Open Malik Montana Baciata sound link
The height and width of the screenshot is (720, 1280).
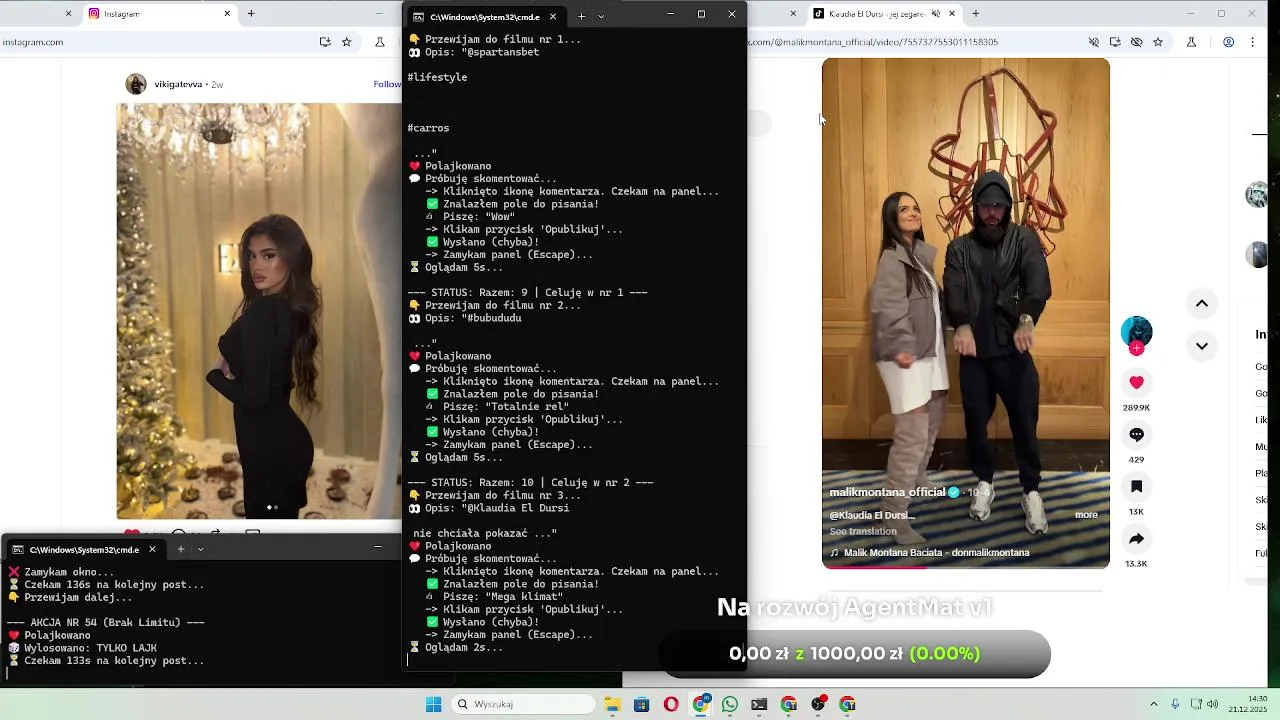[x=936, y=552]
